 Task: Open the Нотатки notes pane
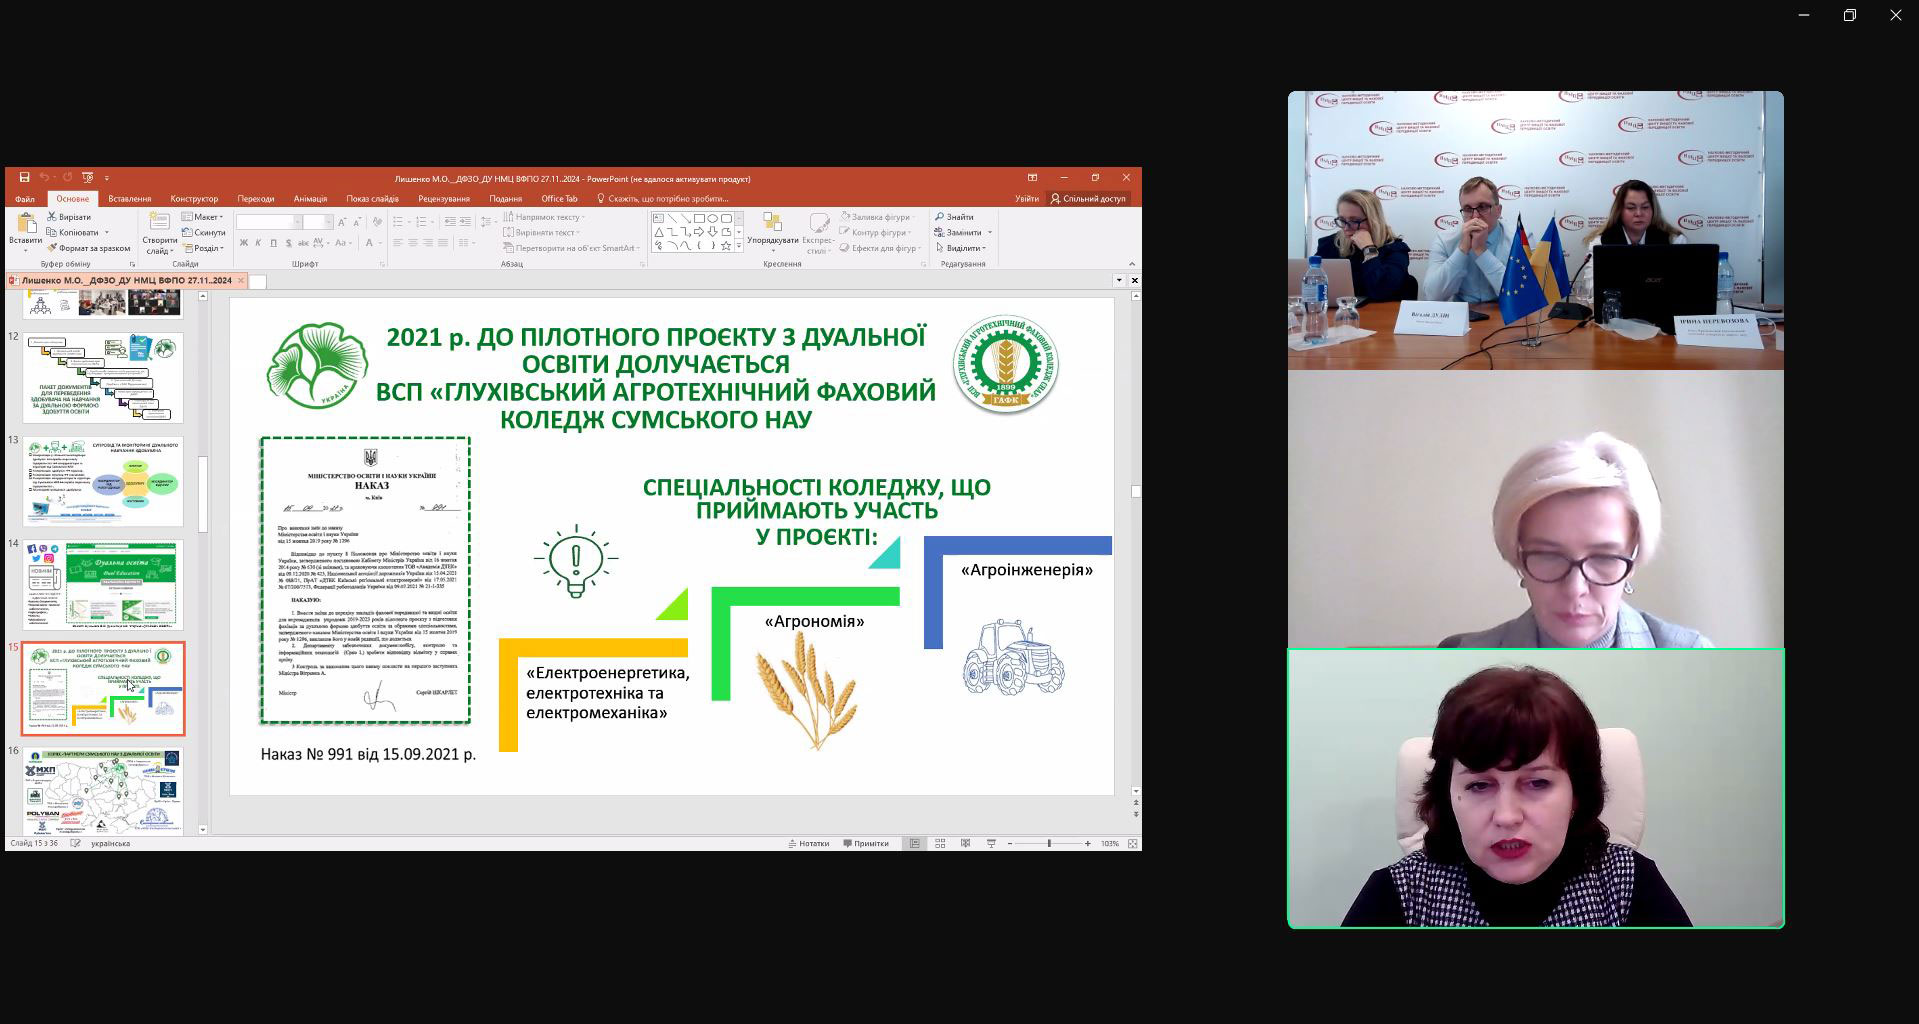(809, 844)
